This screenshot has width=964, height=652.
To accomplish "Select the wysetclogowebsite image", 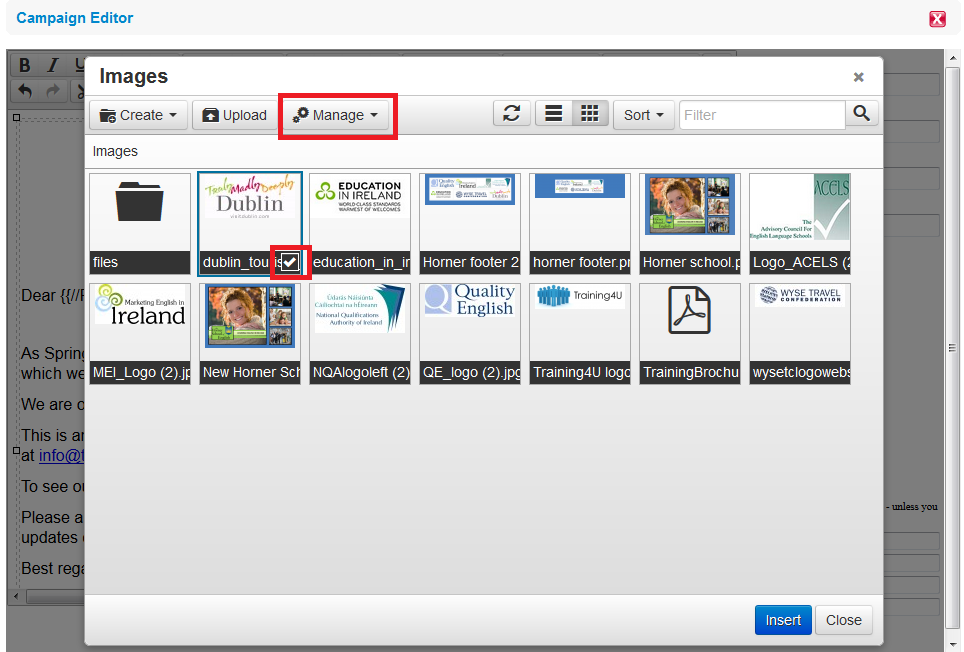I will 800,334.
